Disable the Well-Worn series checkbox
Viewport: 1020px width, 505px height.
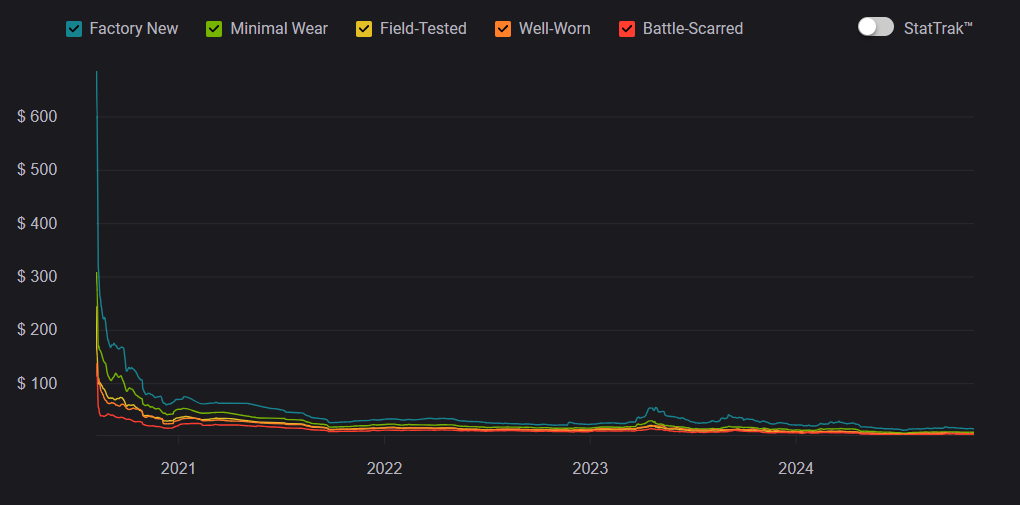coord(503,29)
